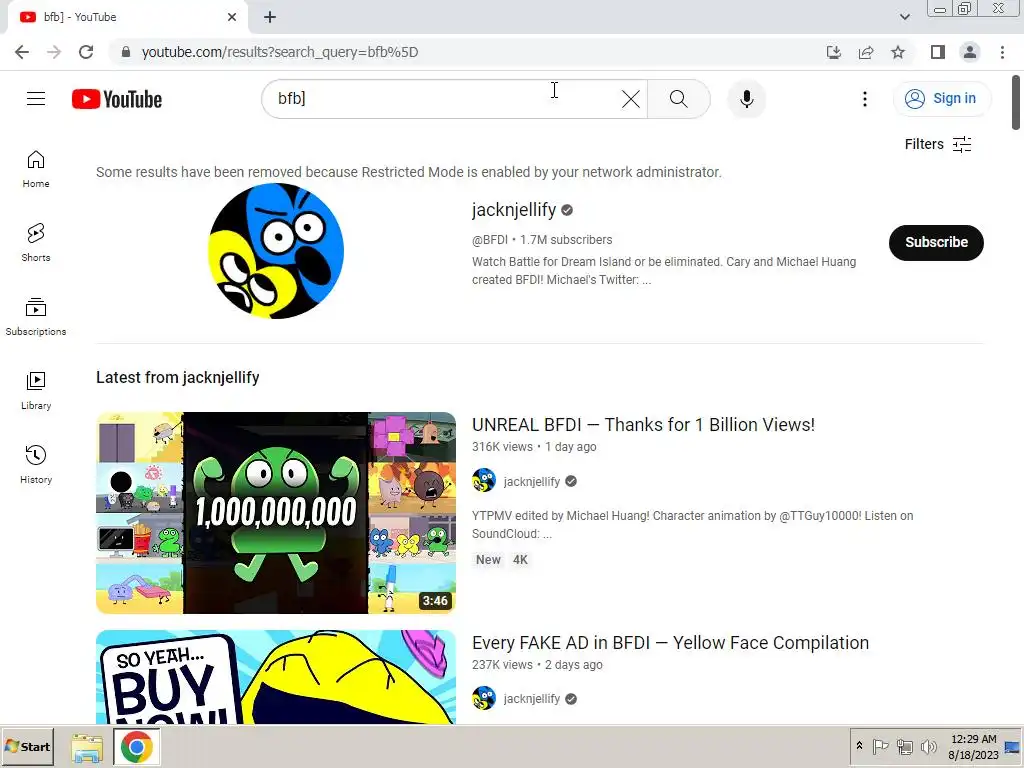Click '237K views • 2 days ago' text
This screenshot has height=768, width=1024.
pyautogui.click(x=537, y=665)
